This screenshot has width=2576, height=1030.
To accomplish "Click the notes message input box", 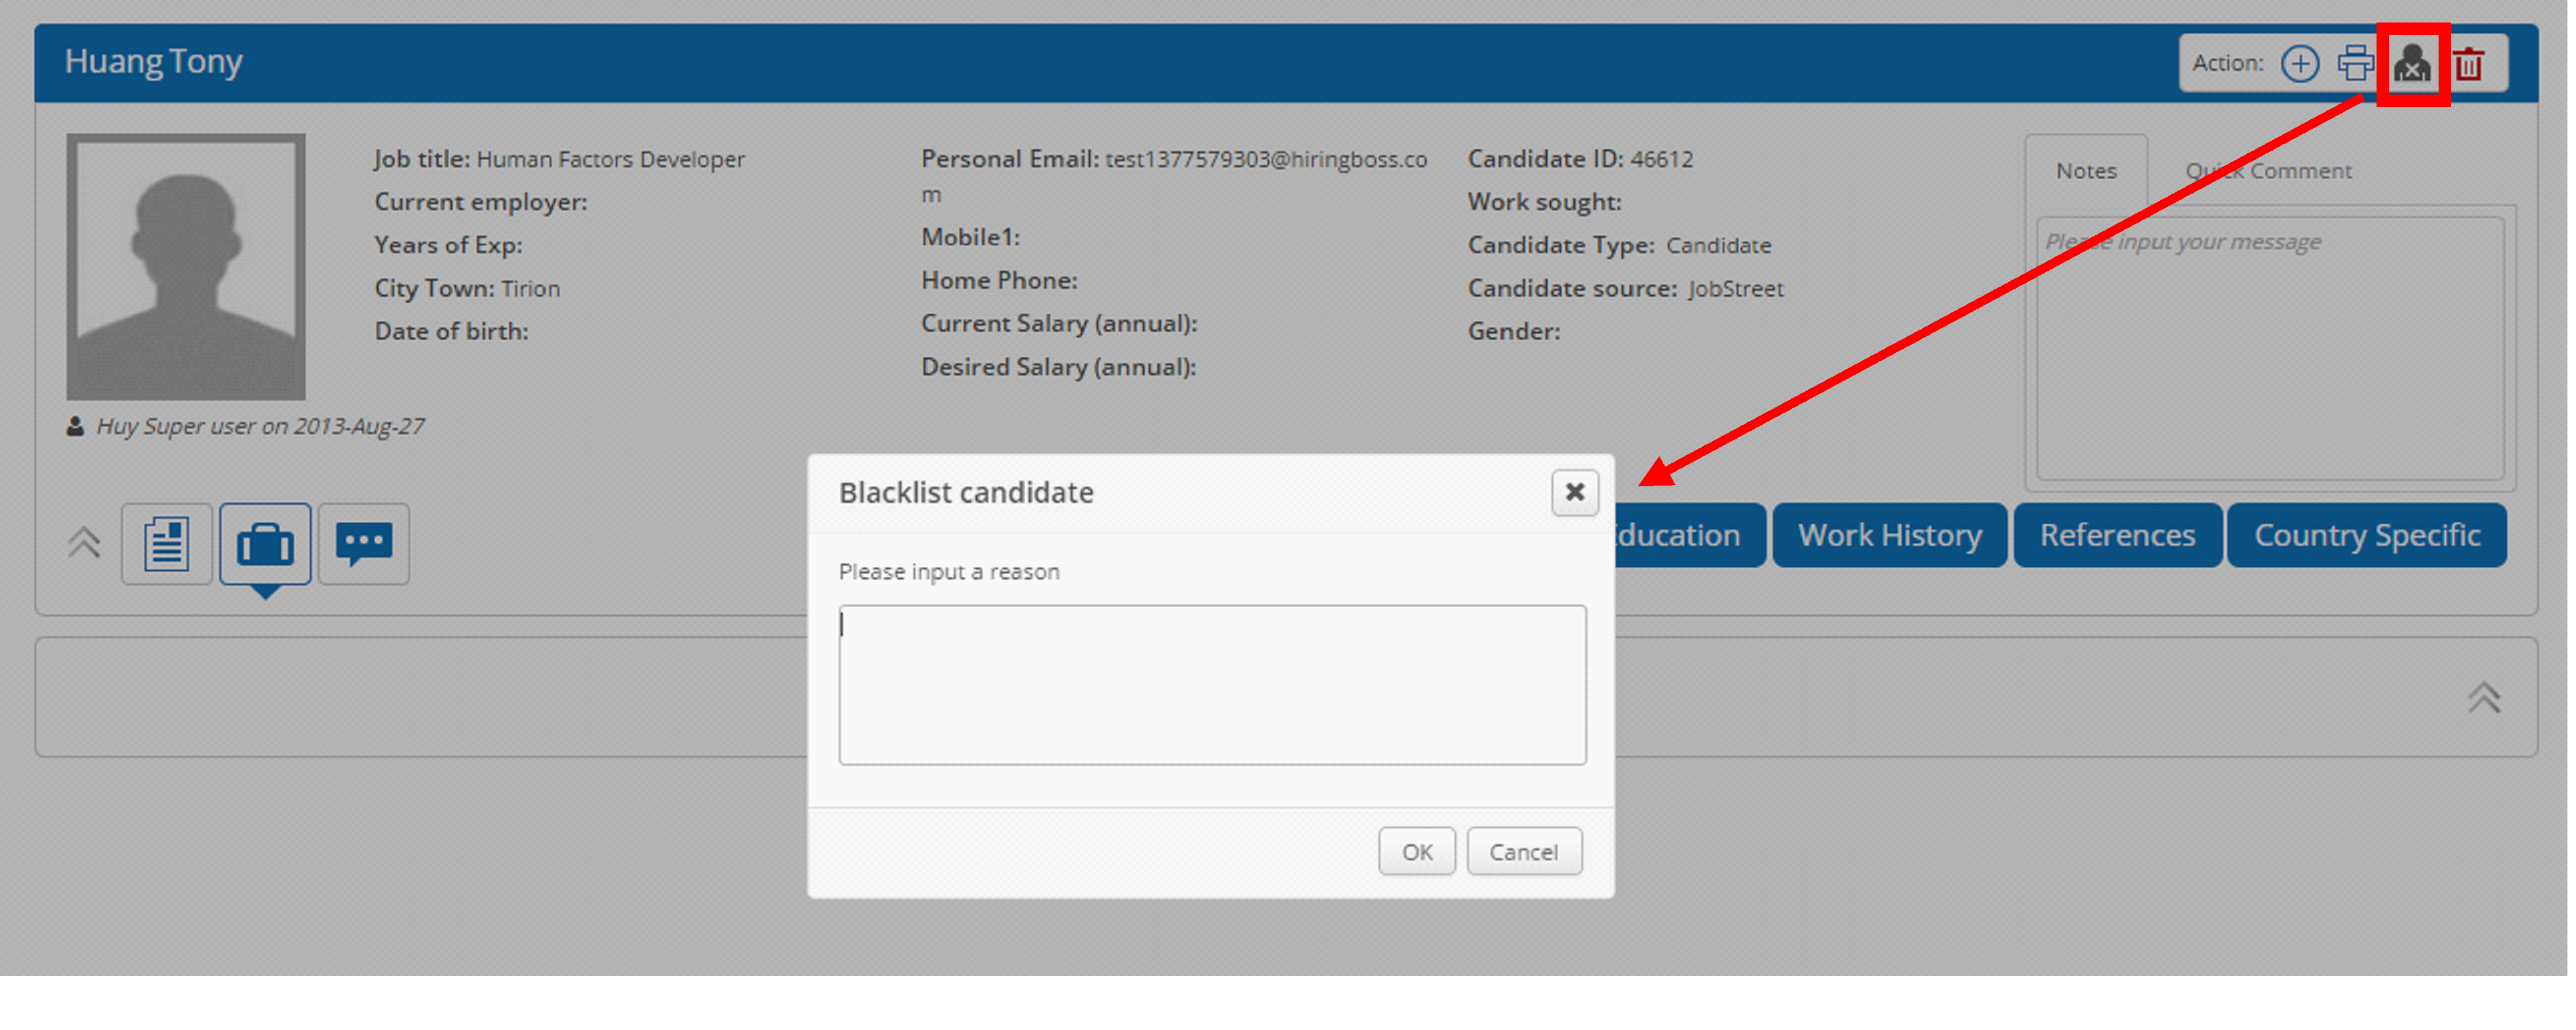I will tap(2270, 350).
